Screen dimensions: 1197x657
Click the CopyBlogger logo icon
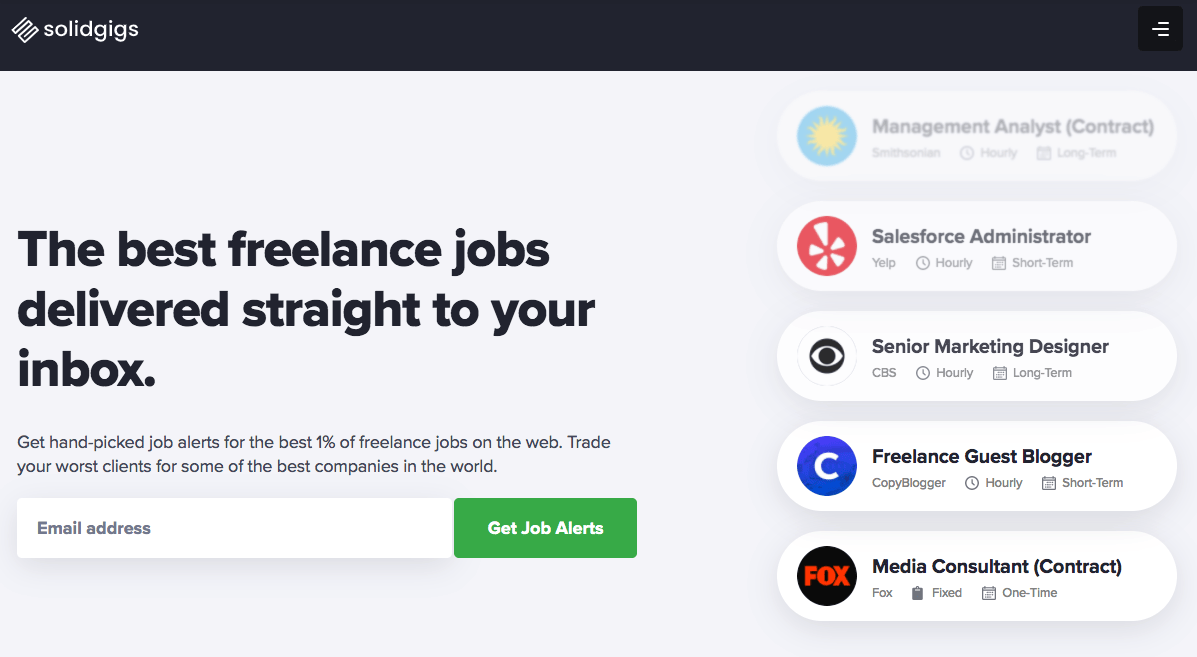pyautogui.click(x=827, y=465)
